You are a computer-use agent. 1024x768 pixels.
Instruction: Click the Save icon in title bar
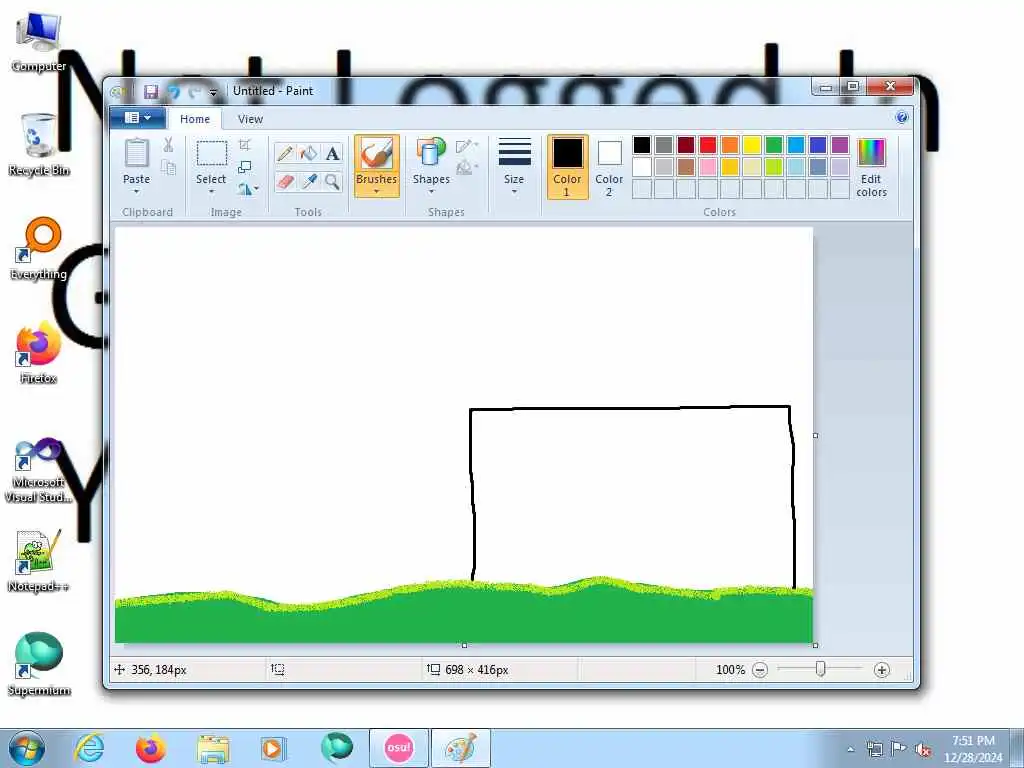pos(152,91)
